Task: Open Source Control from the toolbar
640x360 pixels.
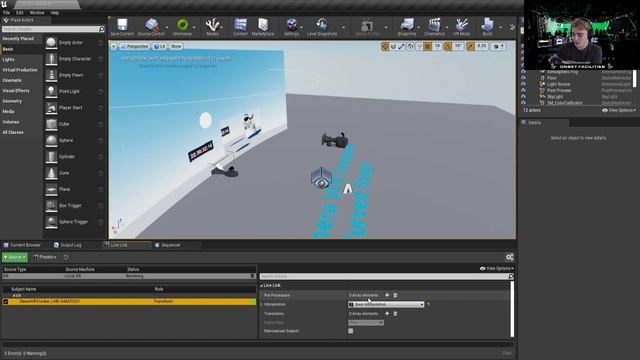Action: tap(152, 25)
